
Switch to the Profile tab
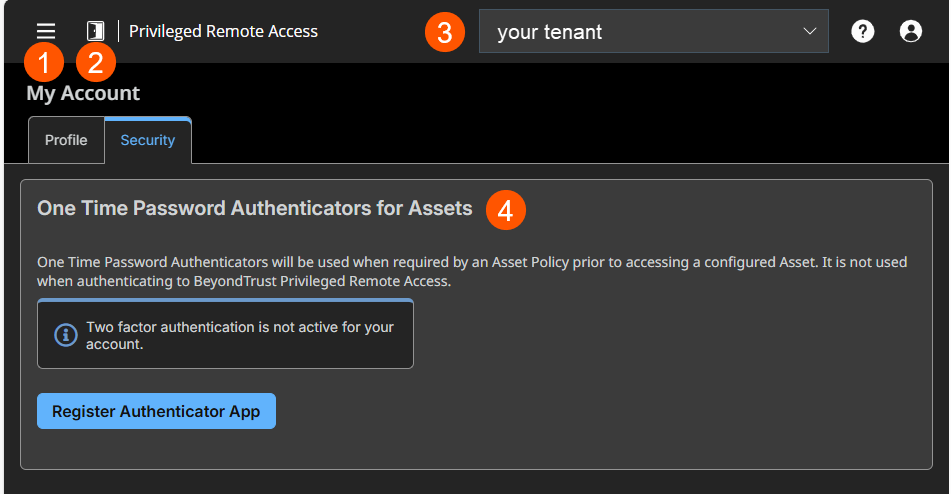pos(66,140)
